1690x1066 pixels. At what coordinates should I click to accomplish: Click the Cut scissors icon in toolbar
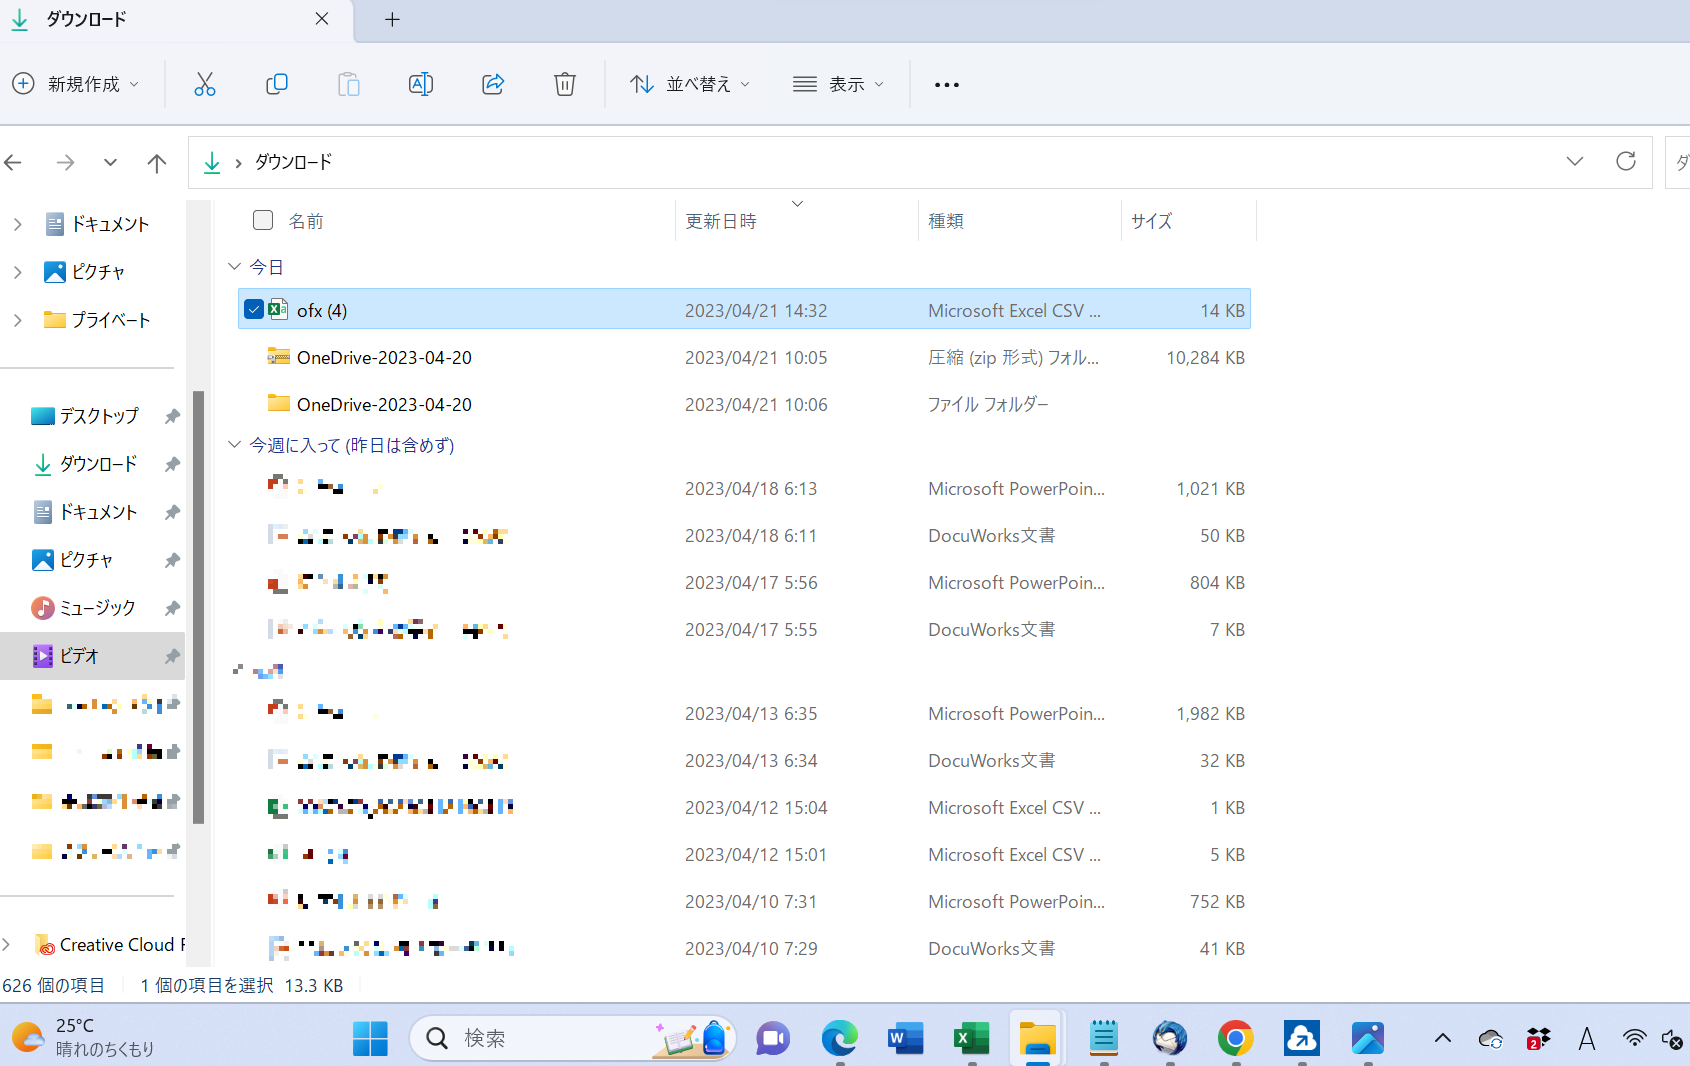205,85
